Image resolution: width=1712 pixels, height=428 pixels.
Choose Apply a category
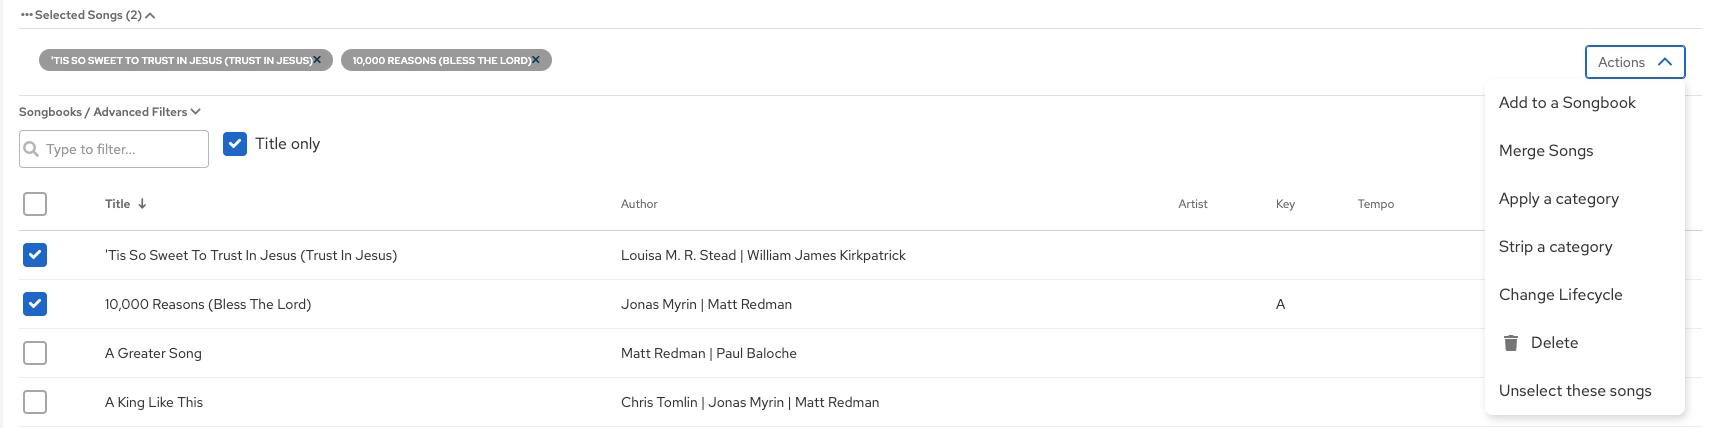[x=1558, y=199]
